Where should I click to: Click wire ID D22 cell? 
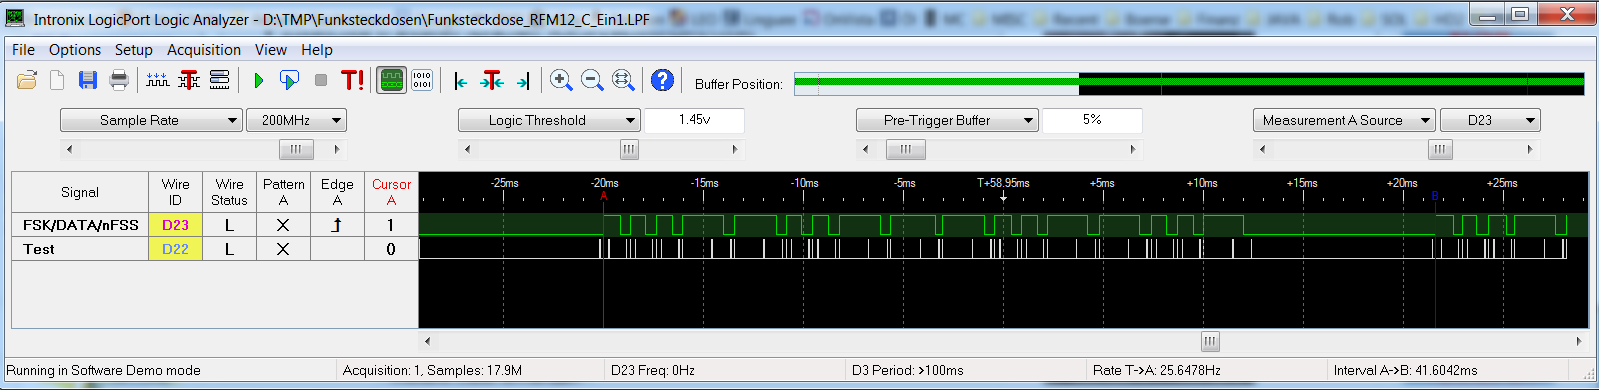point(175,249)
